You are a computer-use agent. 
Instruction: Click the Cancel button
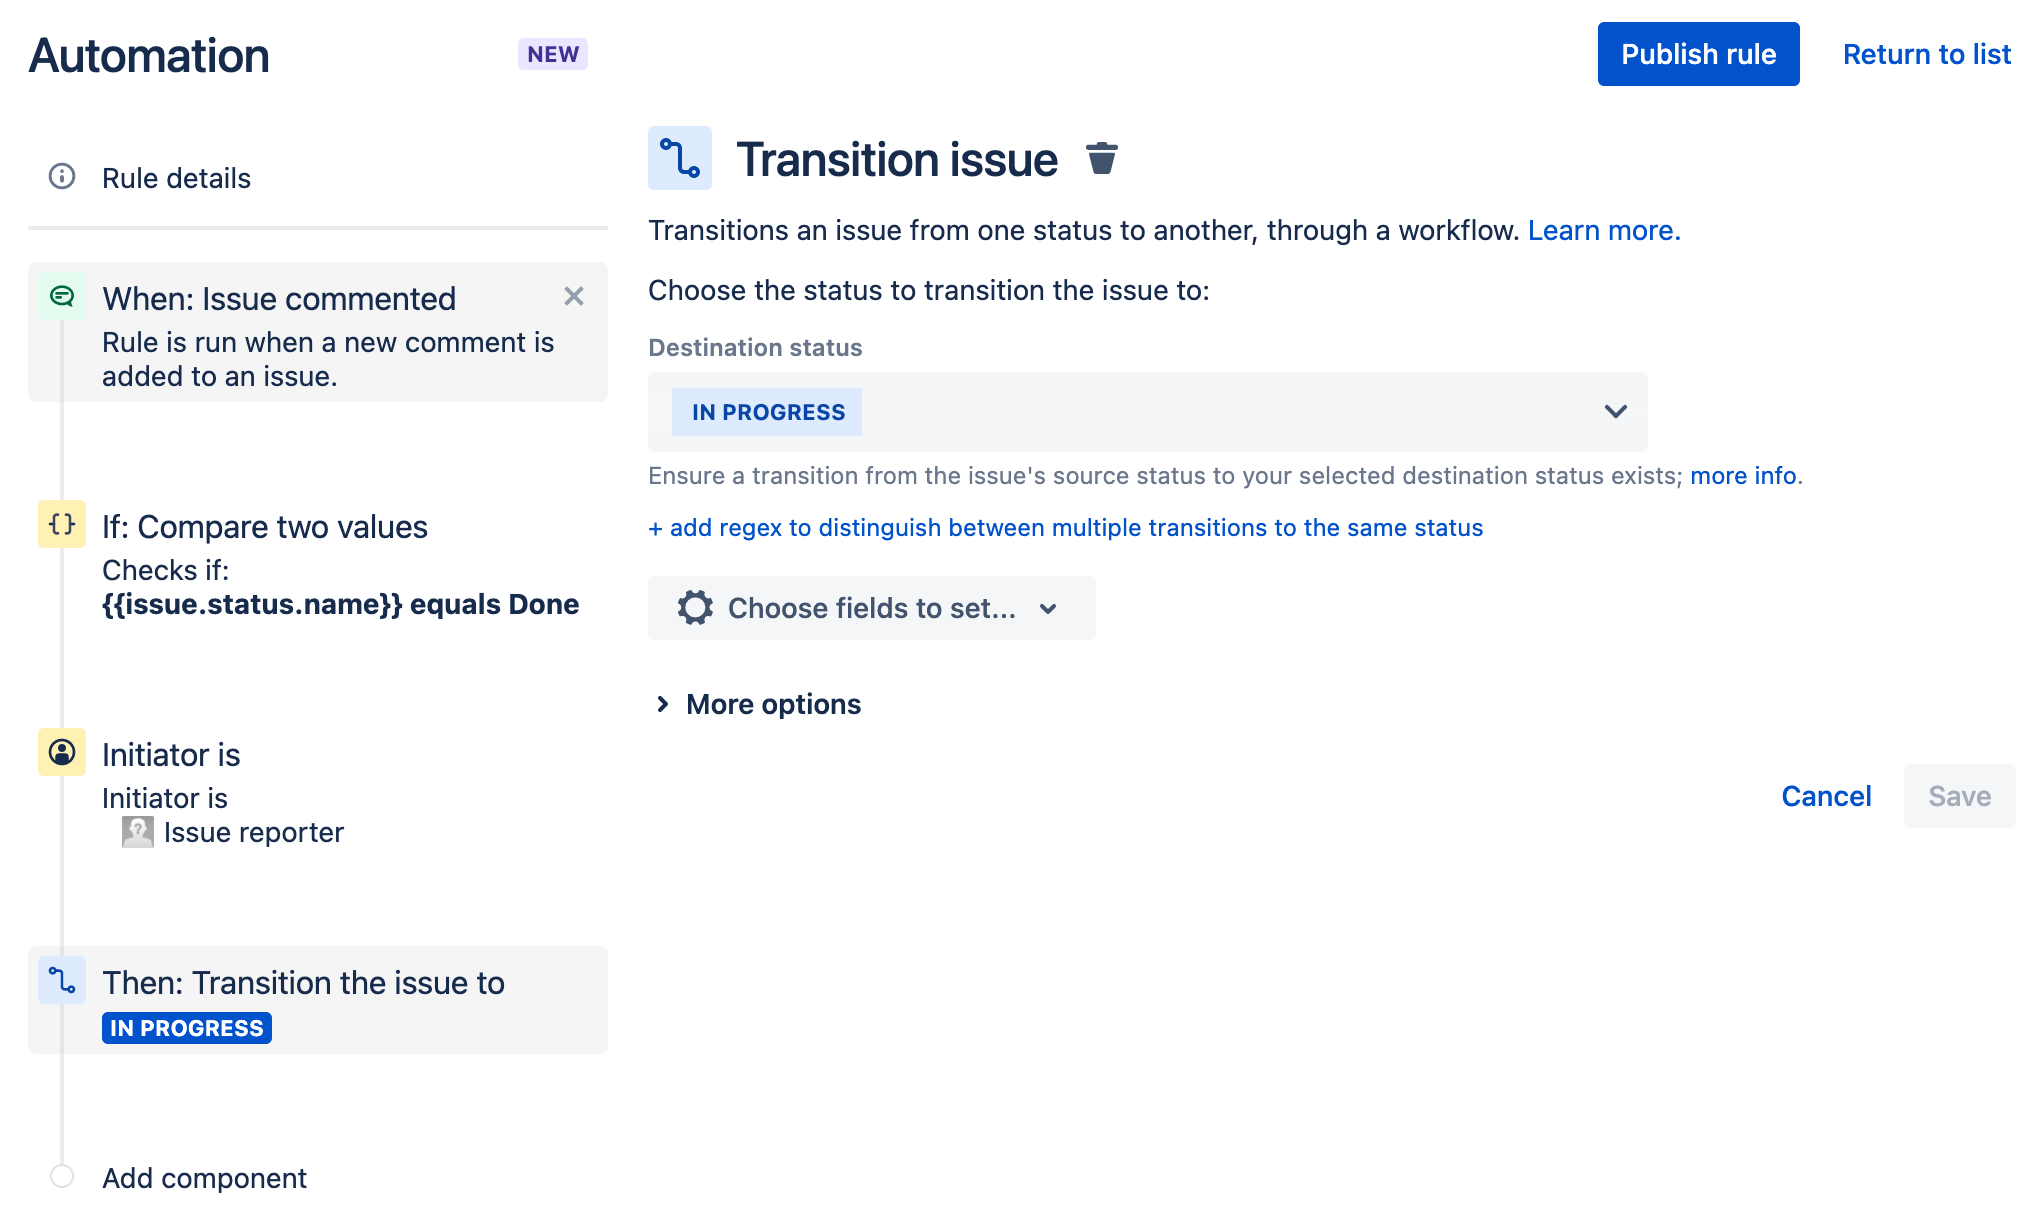pos(1826,795)
